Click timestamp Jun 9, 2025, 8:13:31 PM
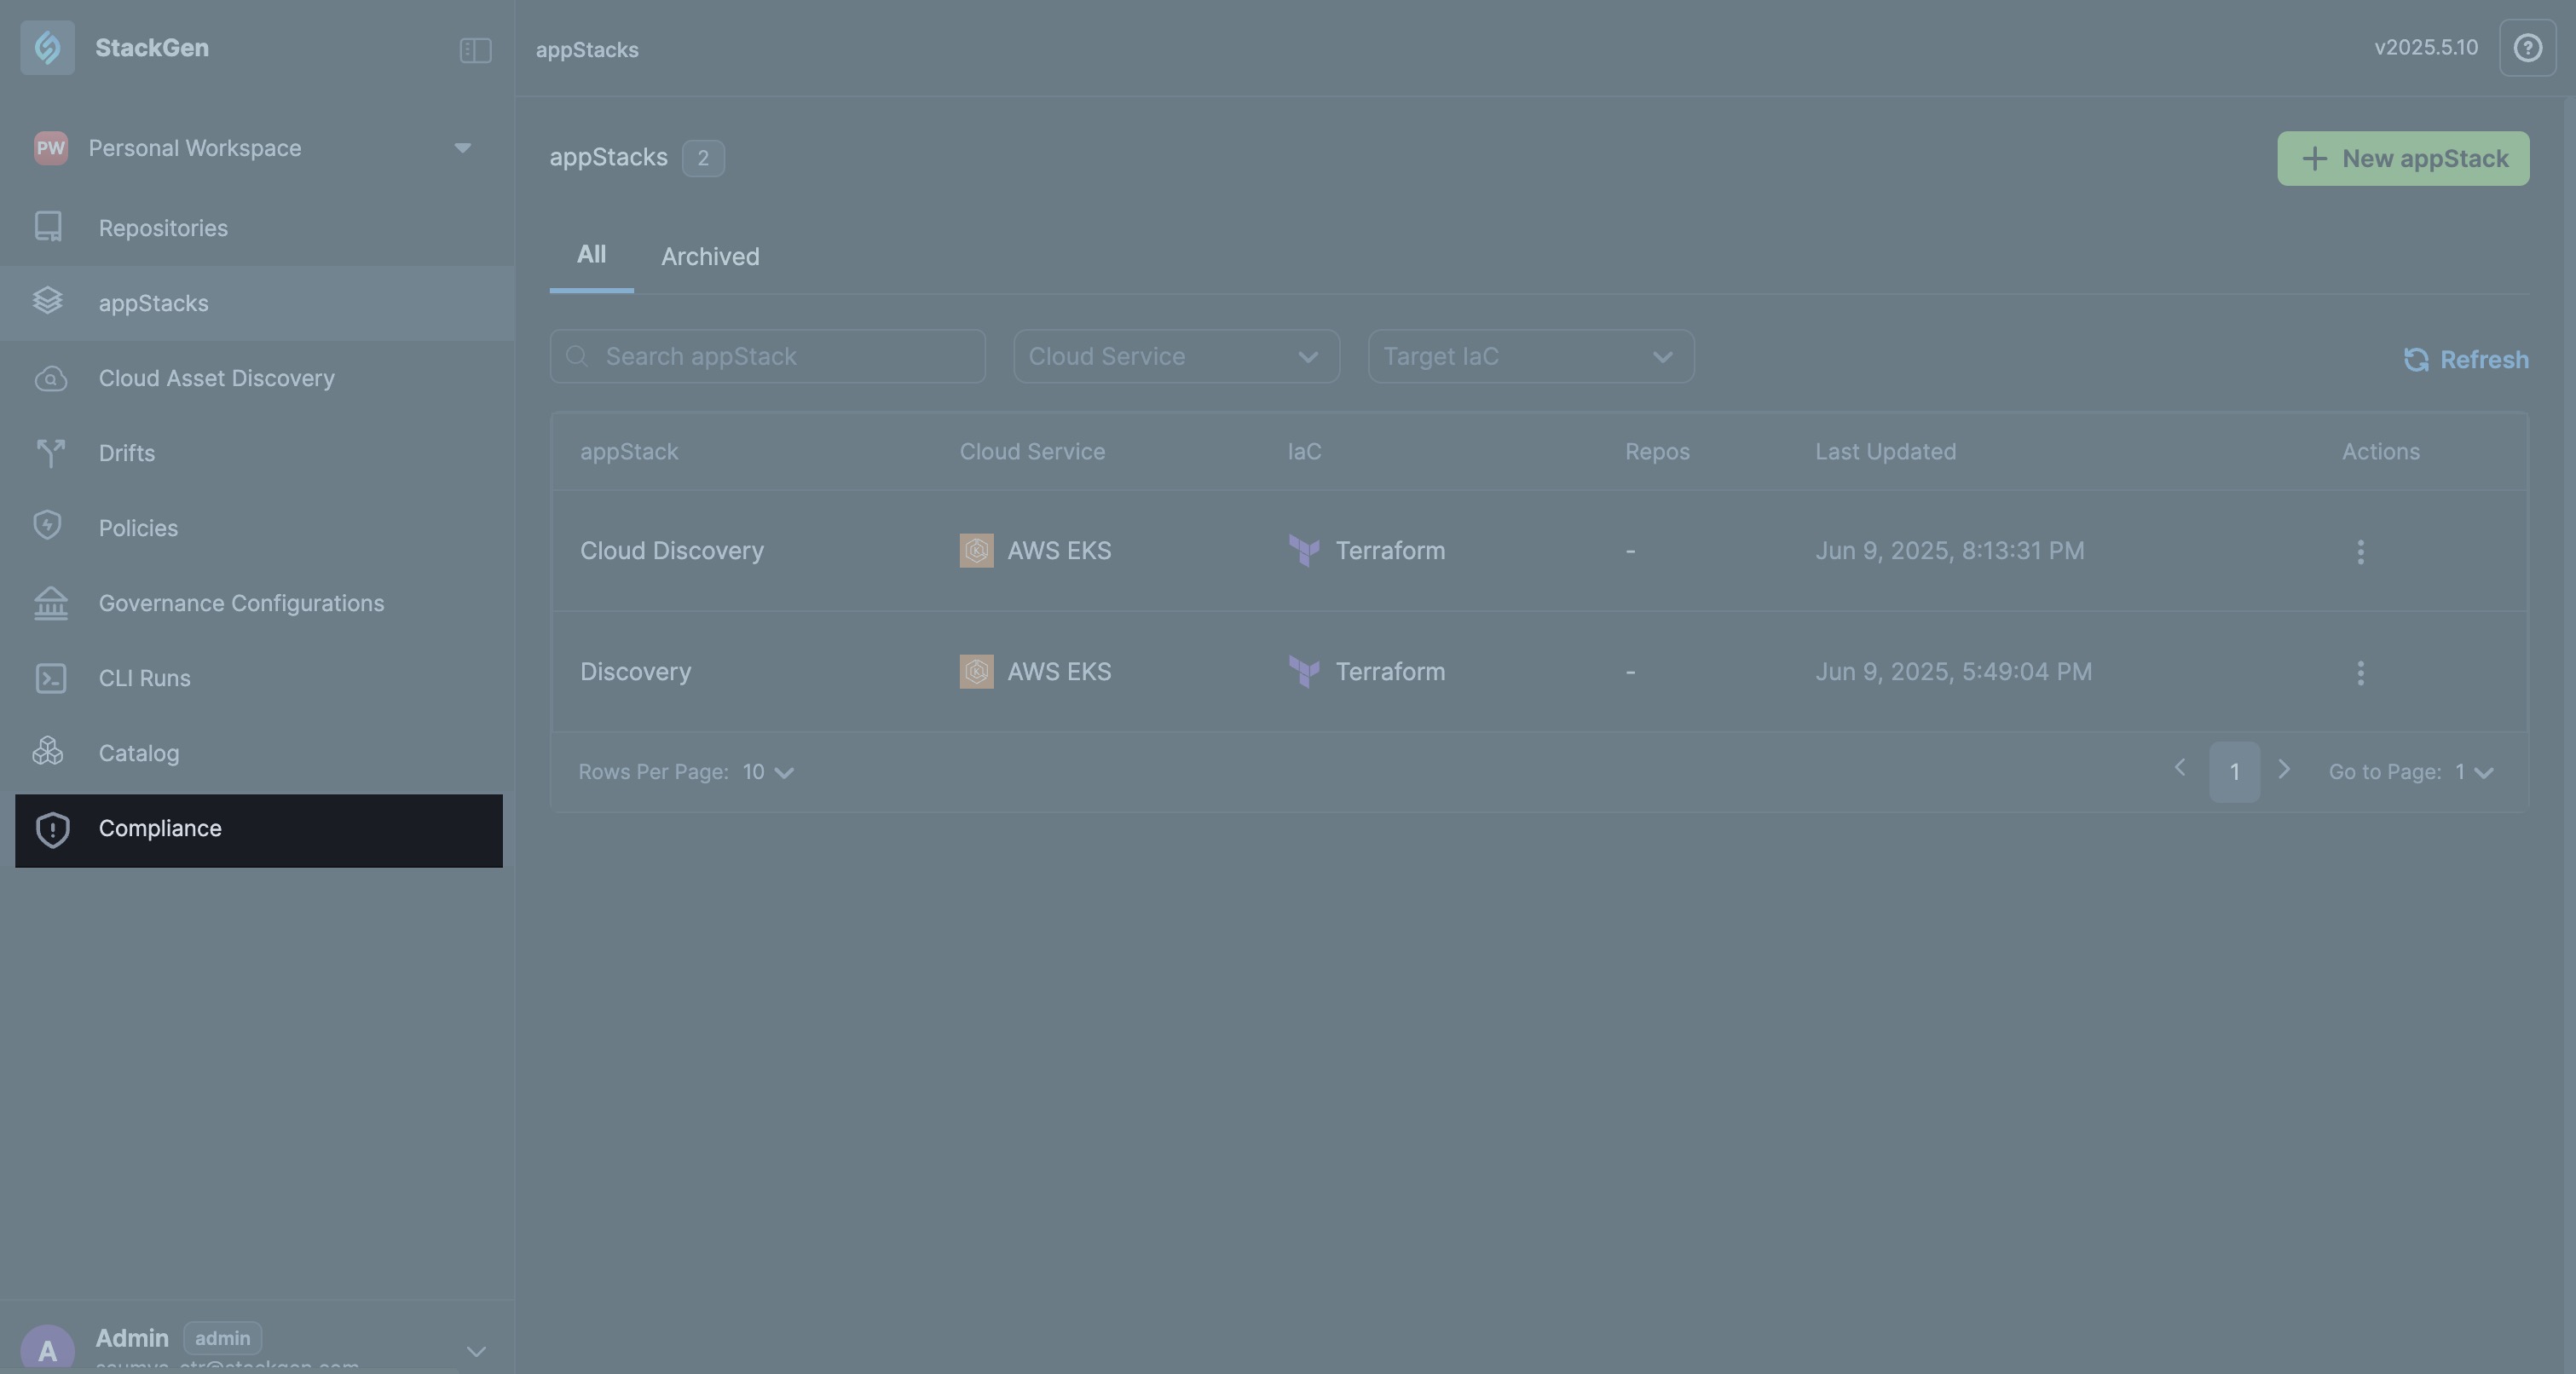This screenshot has width=2576, height=1374. click(1950, 551)
